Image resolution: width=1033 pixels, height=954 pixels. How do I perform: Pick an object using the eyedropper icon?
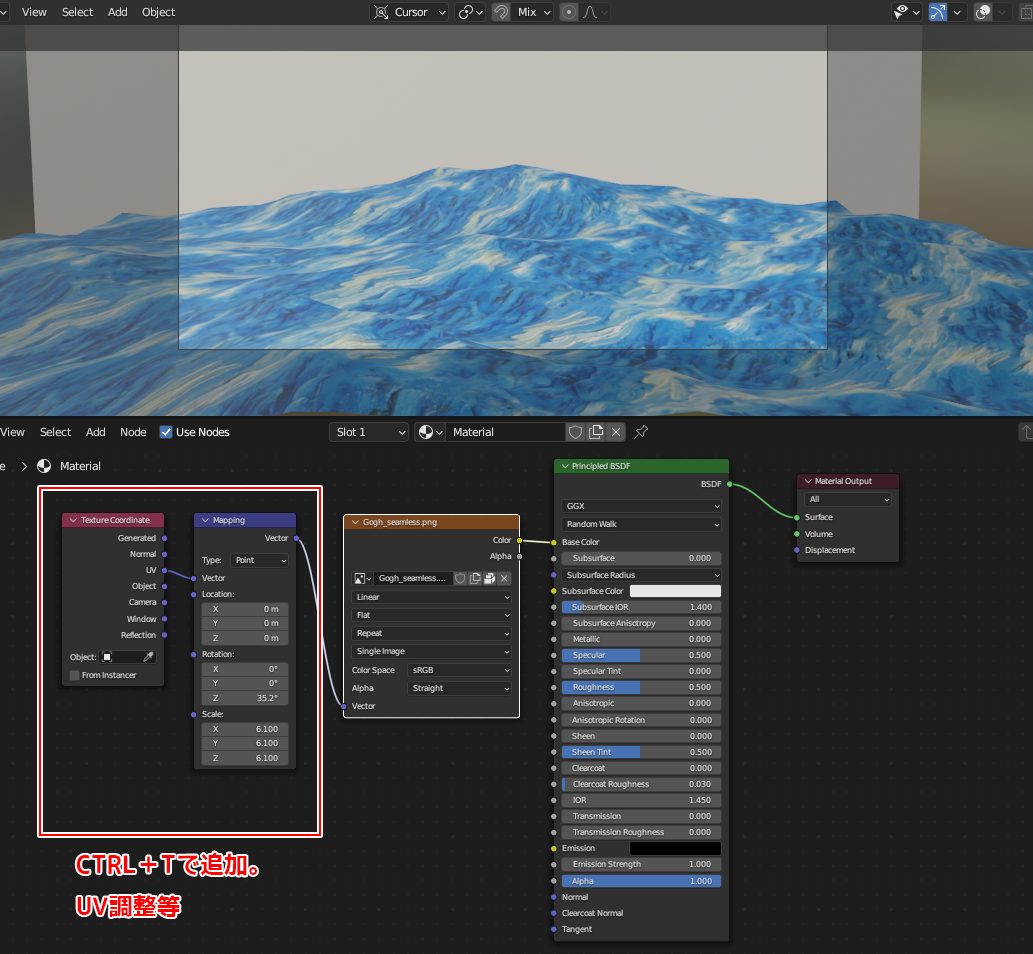coord(149,657)
